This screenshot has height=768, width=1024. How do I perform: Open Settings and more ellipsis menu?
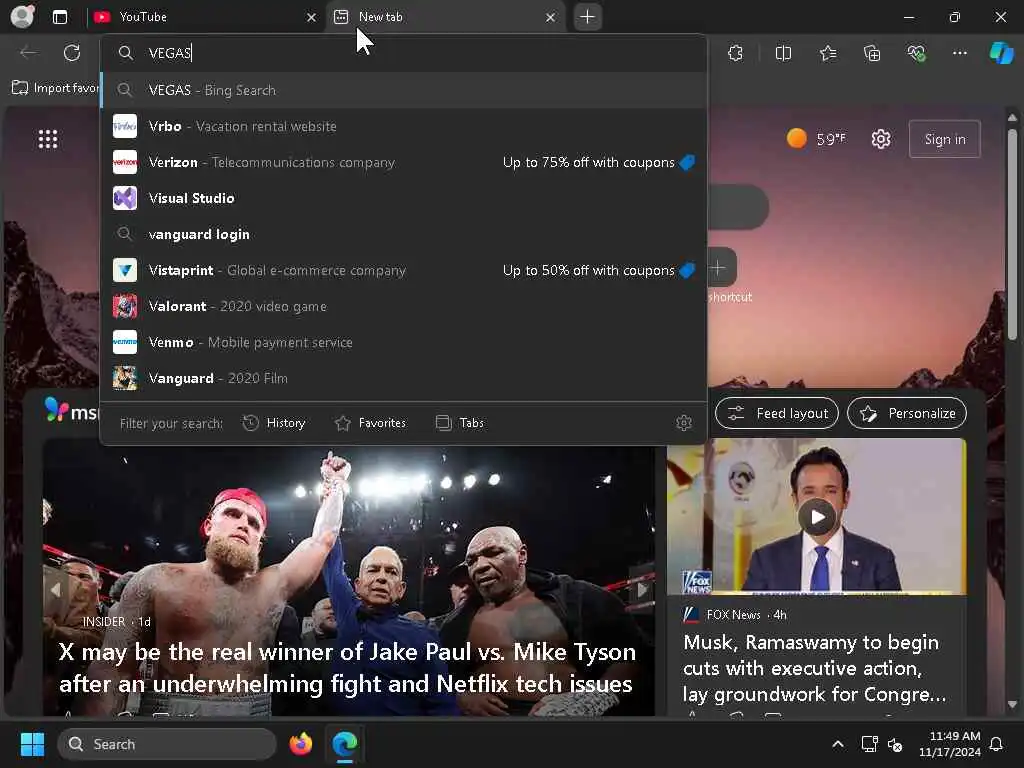tap(959, 53)
